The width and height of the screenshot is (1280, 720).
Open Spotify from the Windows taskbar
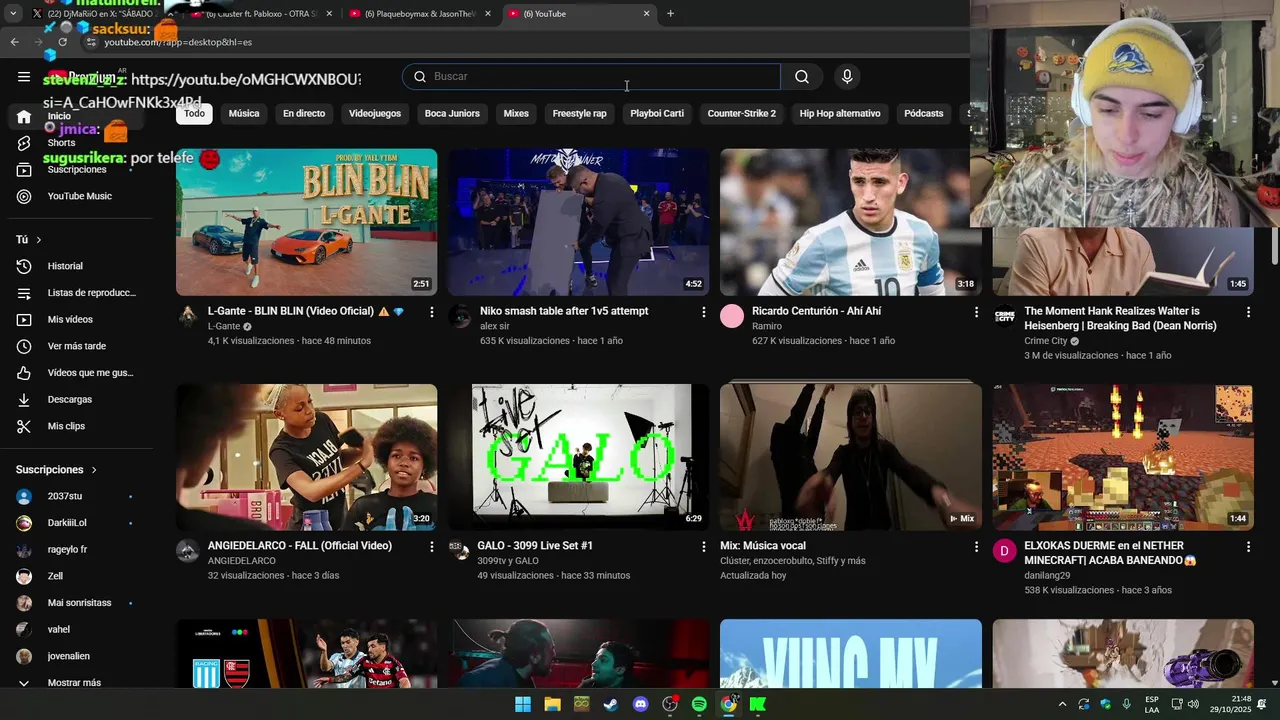[x=699, y=704]
